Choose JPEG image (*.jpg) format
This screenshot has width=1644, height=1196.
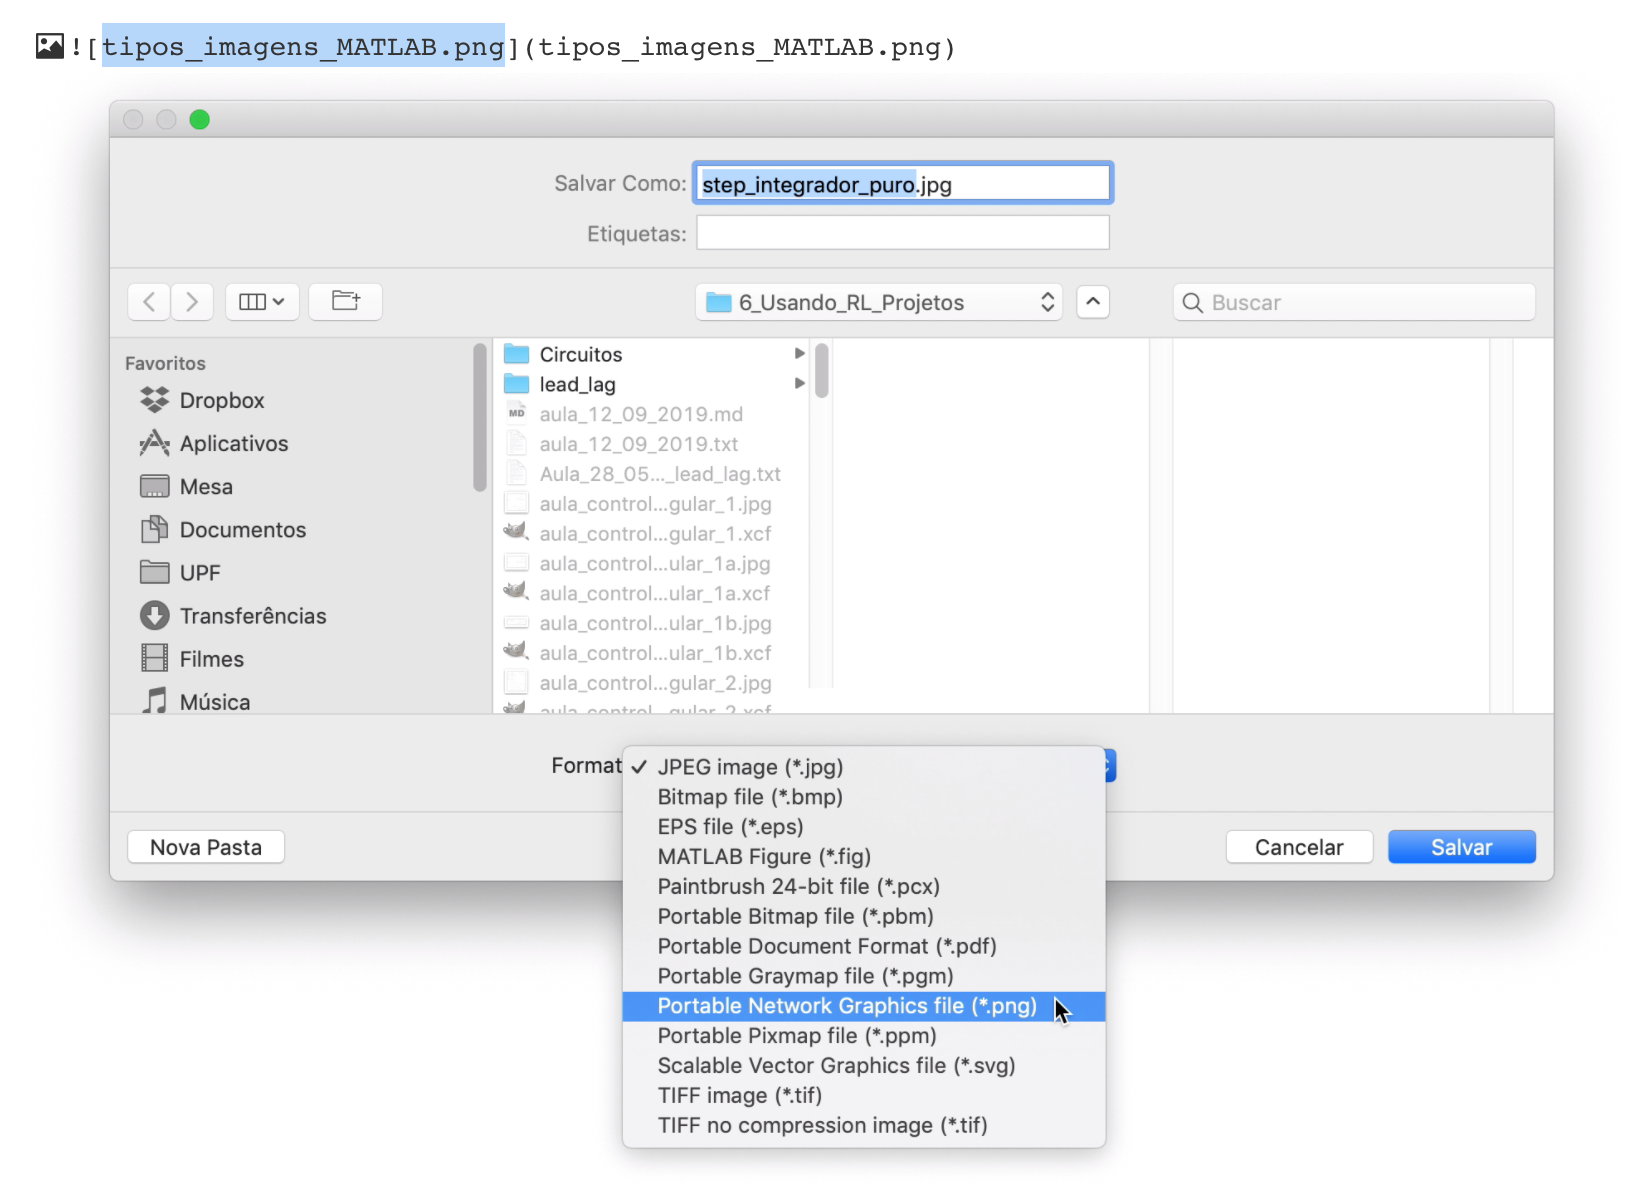click(x=864, y=767)
